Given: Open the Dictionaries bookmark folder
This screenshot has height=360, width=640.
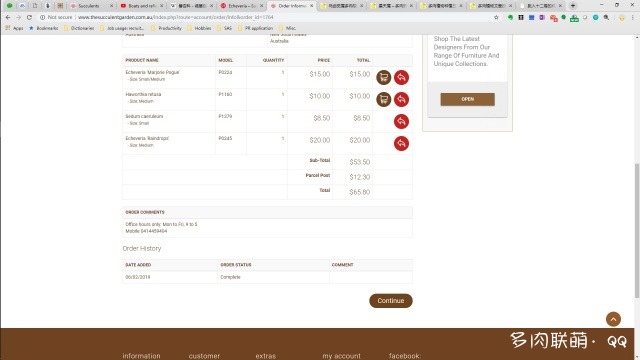Looking at the screenshot, I should 79,28.
